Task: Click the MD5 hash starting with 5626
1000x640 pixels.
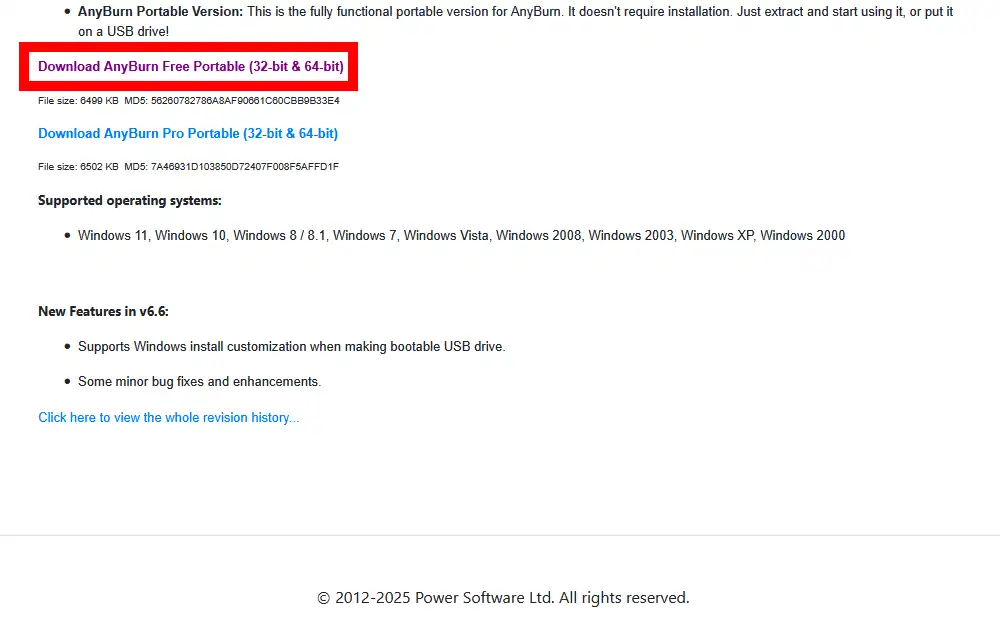Action: 245,101
